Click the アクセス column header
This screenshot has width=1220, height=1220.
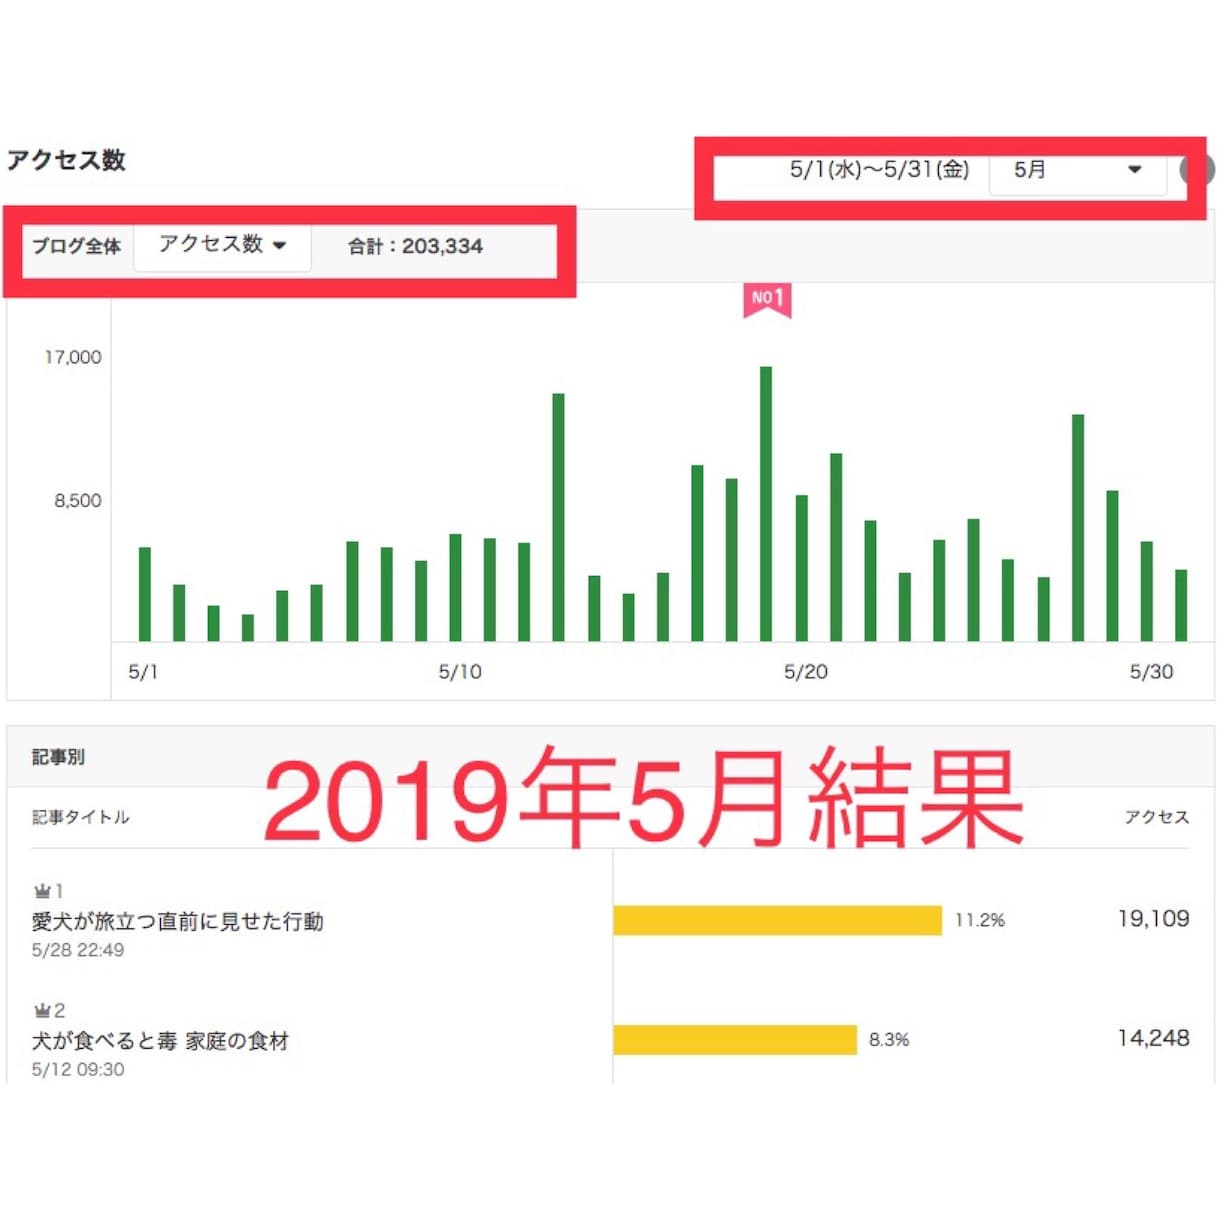(1157, 817)
